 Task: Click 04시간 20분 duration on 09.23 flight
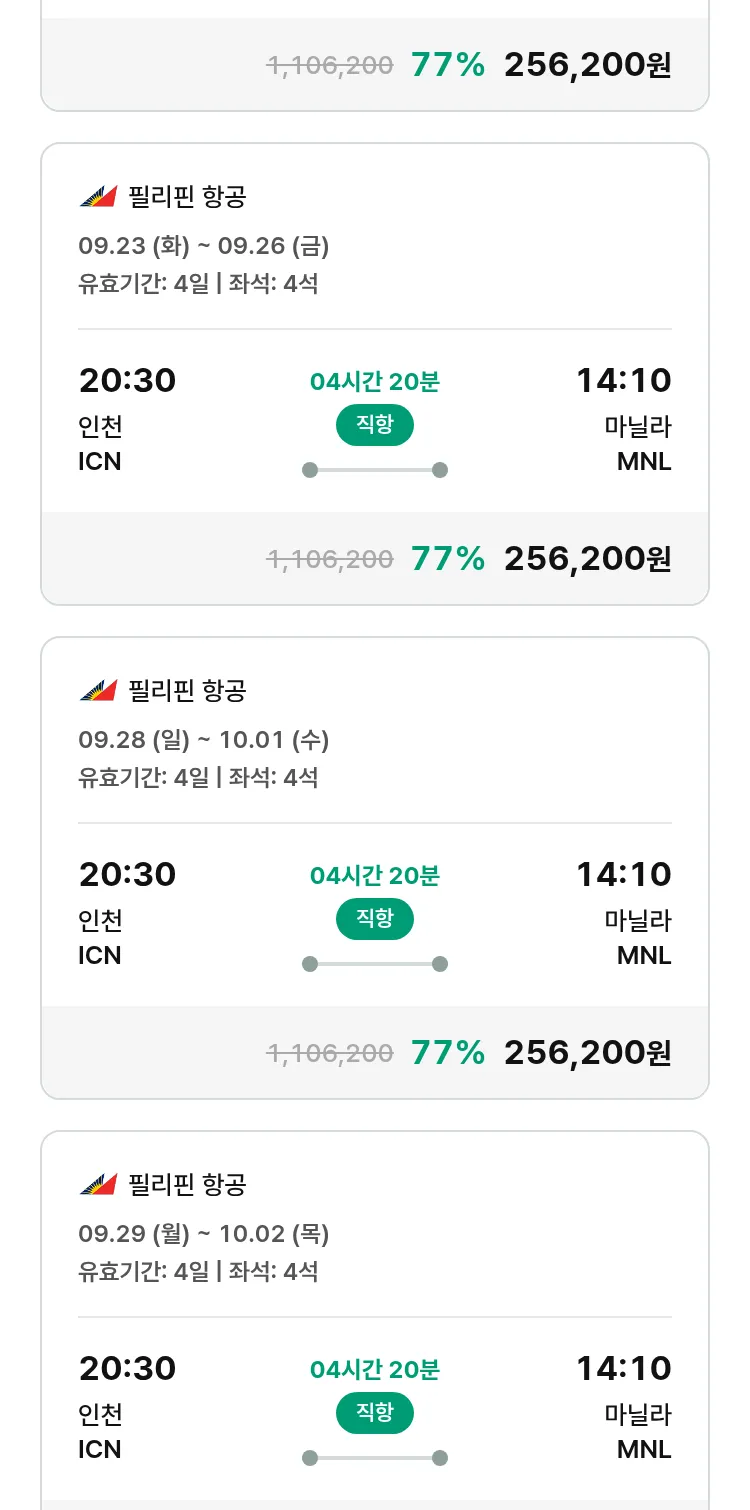(x=375, y=382)
